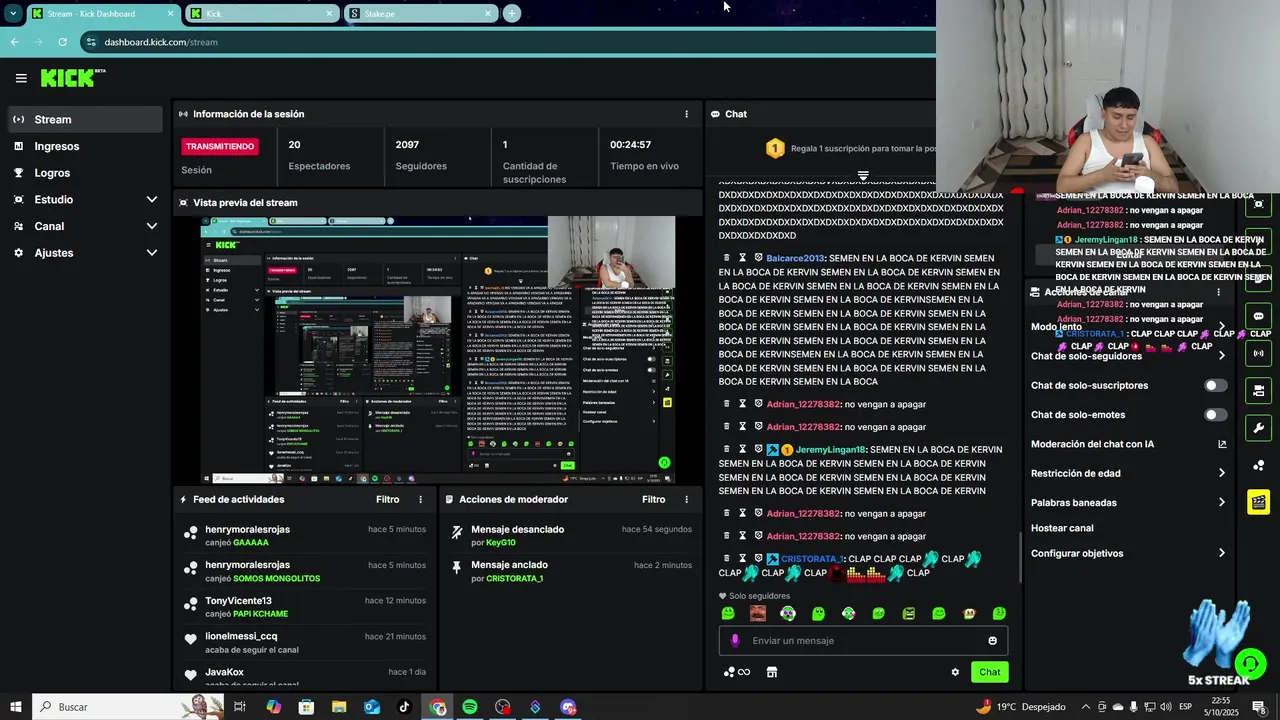Click username CRISTORATA_1 in chat
Screen dimensions: 1280x720
[x=812, y=559]
